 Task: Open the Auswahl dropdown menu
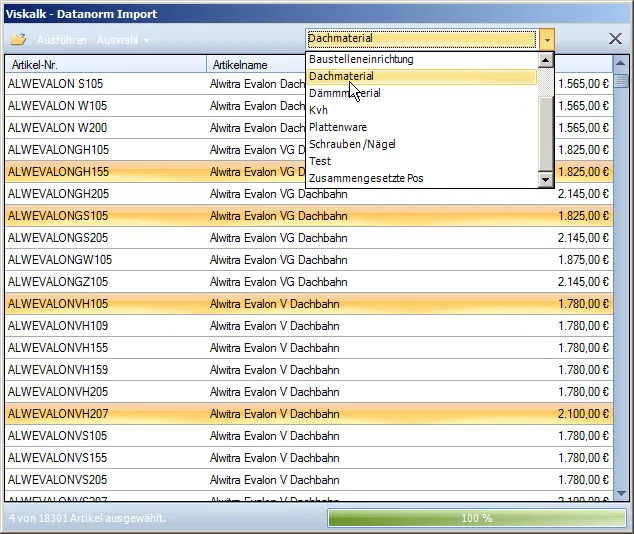pyautogui.click(x=123, y=40)
